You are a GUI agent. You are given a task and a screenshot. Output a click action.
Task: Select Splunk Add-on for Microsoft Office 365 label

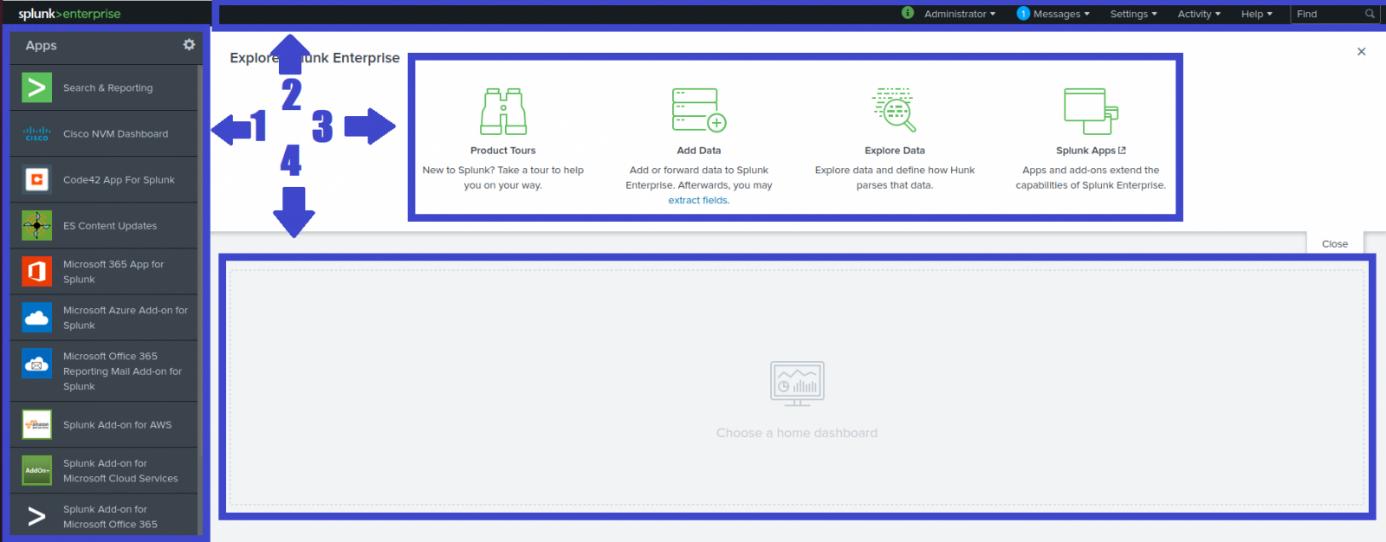[x=110, y=517]
